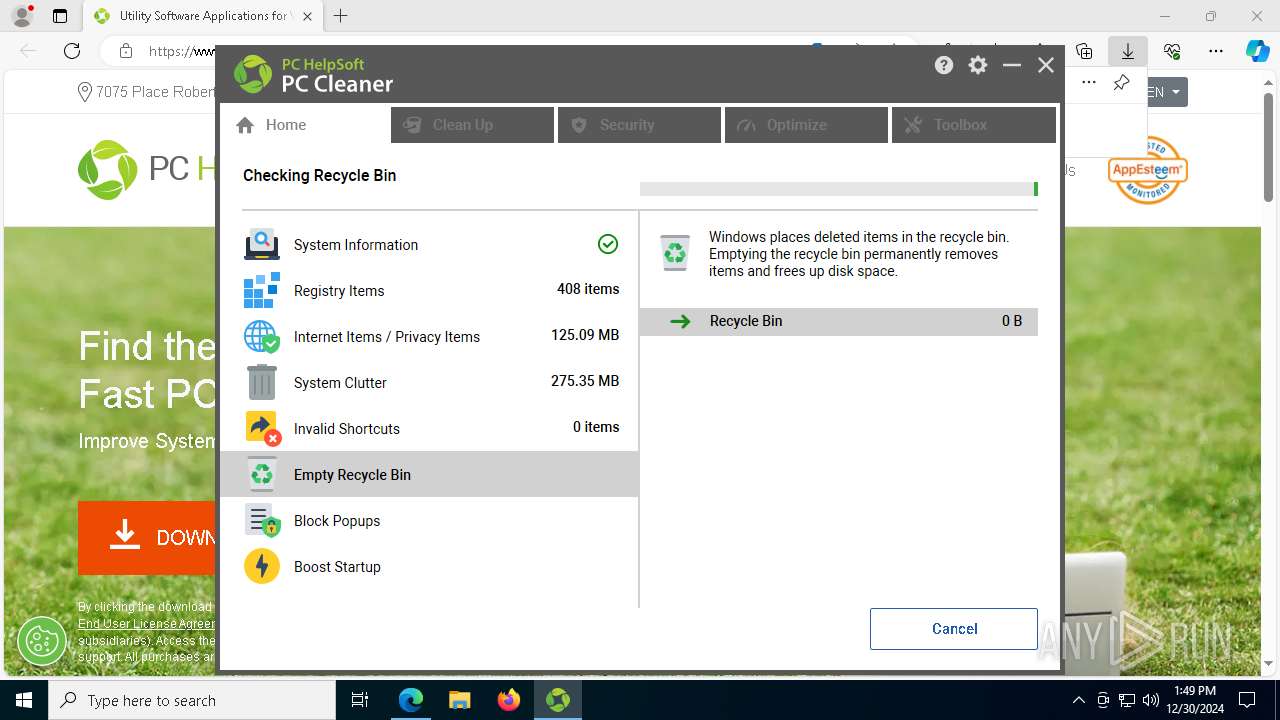
Task: Click the 'Checking Recycle Bin' status heading
Action: pyautogui.click(x=319, y=175)
